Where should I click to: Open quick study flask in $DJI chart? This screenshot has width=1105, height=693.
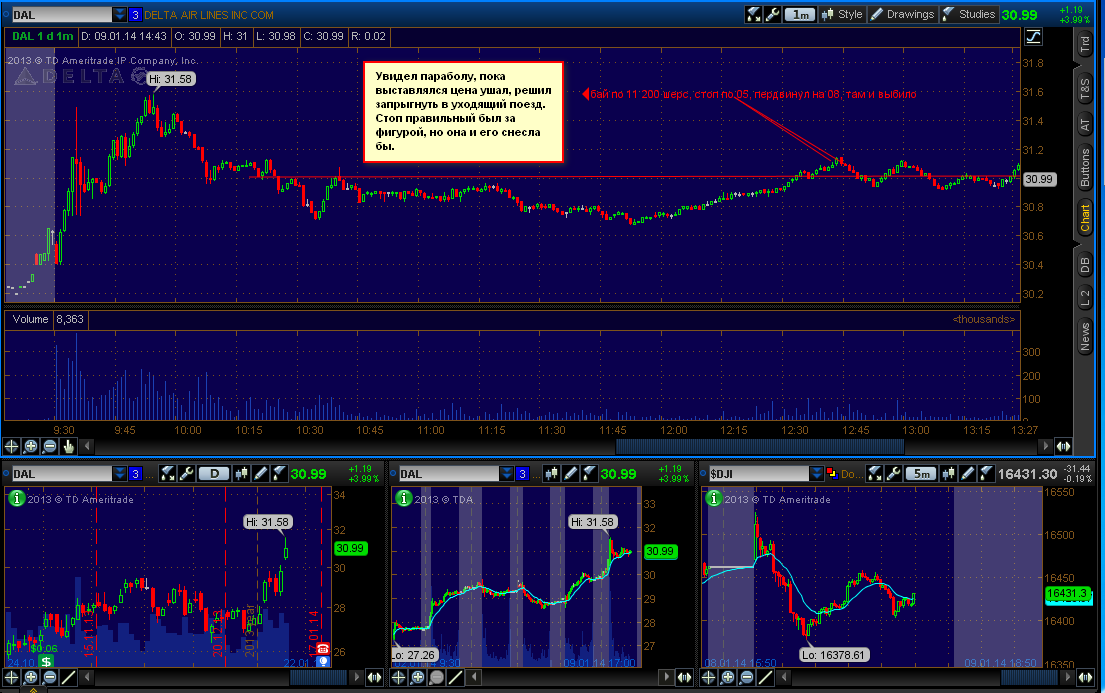(874, 474)
